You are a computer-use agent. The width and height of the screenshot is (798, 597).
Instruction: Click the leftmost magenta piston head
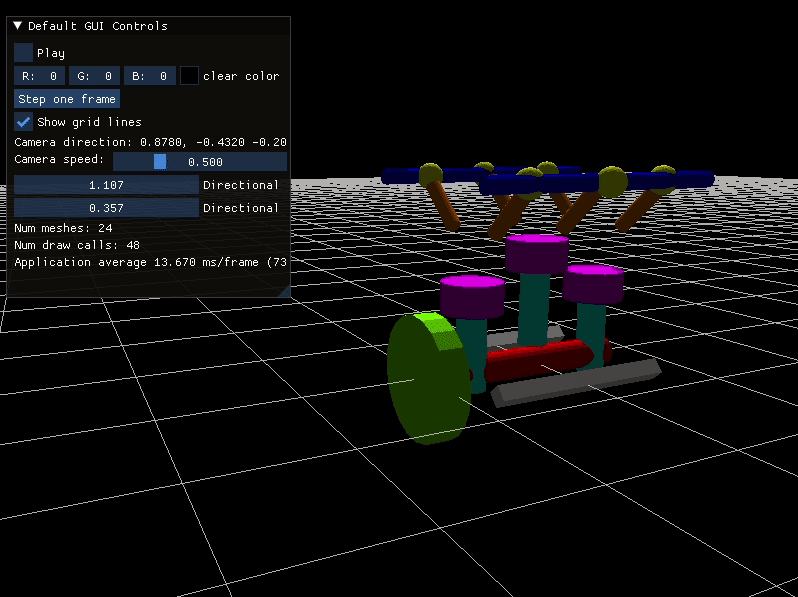(472, 295)
